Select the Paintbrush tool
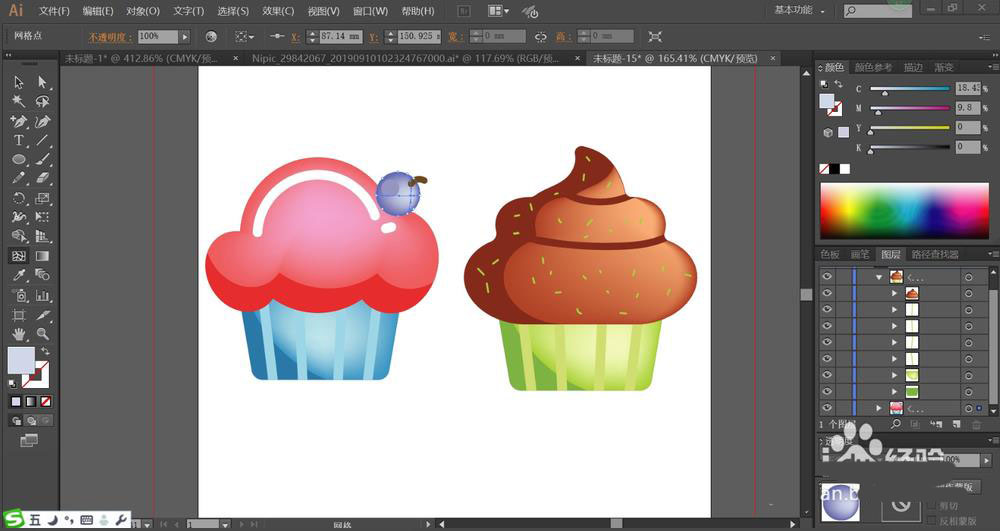1000x531 pixels. [42, 159]
